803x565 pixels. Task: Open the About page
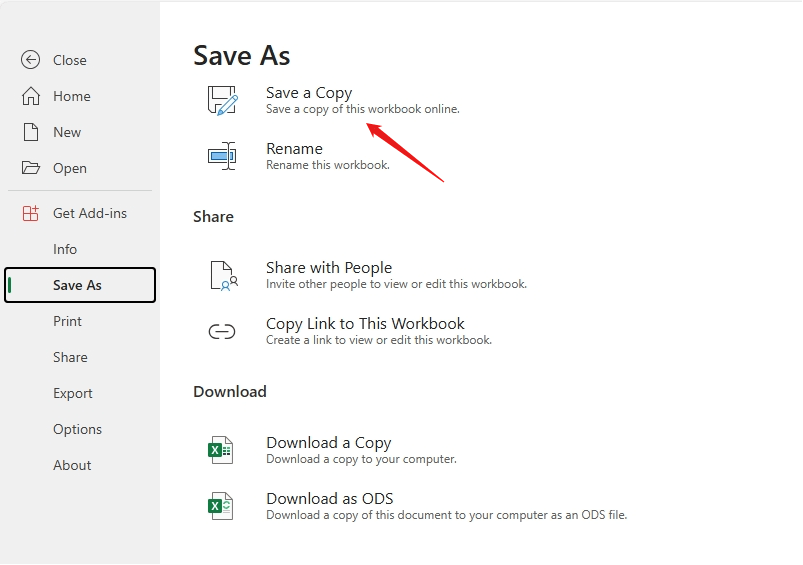pyautogui.click(x=72, y=465)
